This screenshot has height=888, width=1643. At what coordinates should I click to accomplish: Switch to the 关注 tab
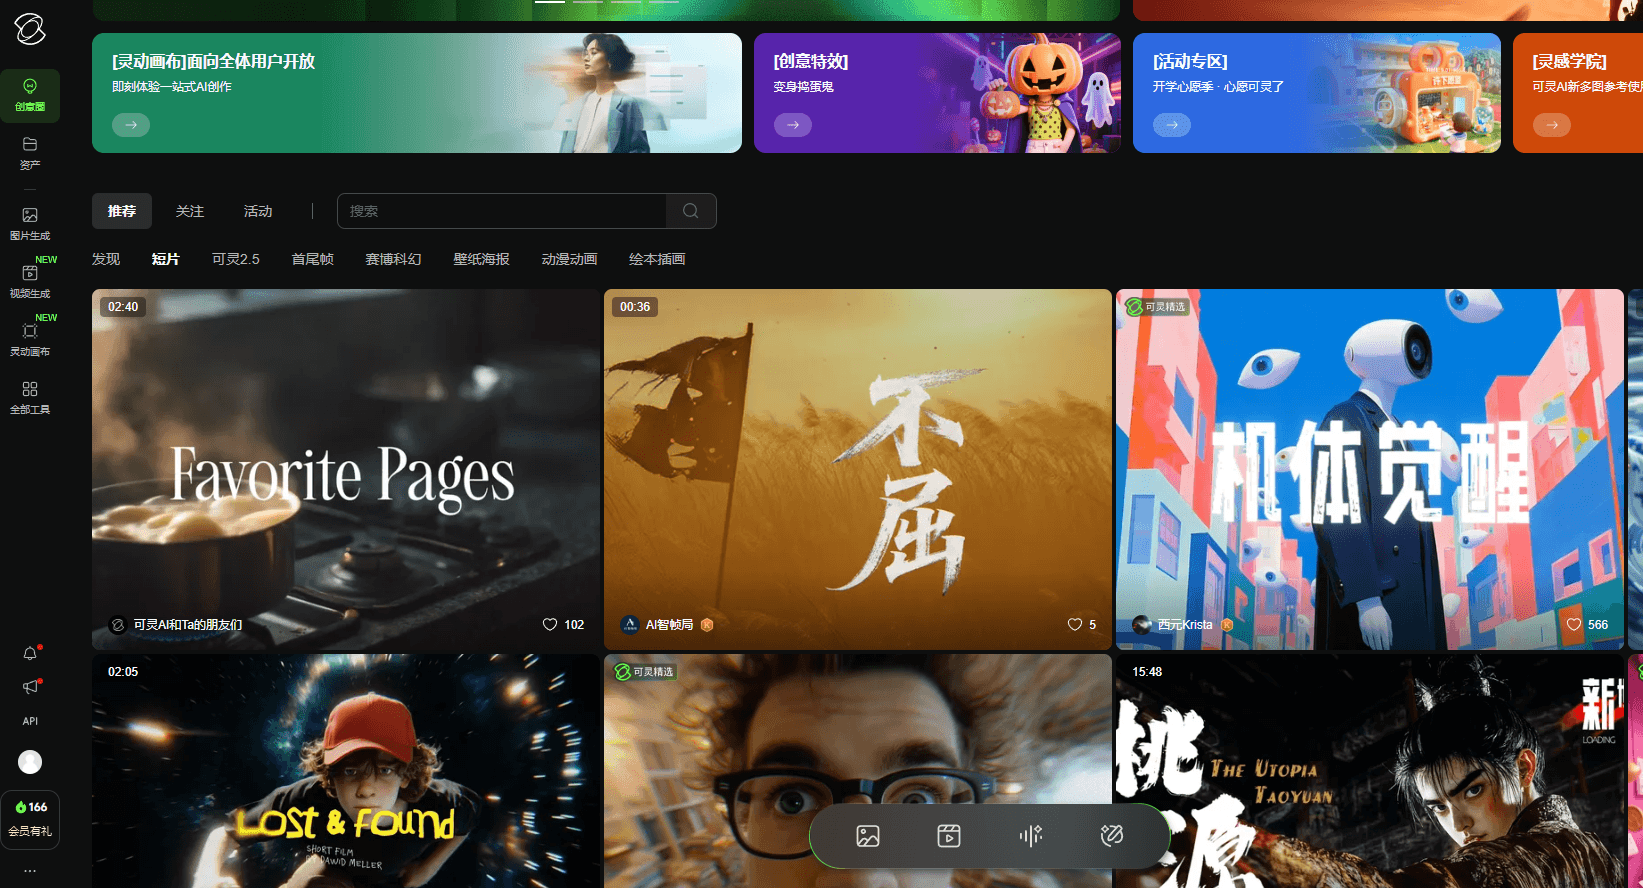[x=190, y=211]
